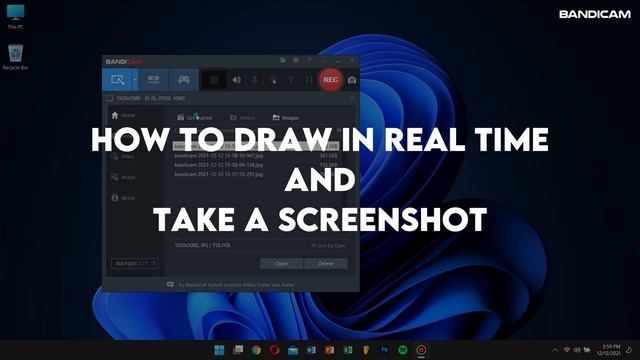
Task: Open the Video sidebar item
Action: pos(122,157)
